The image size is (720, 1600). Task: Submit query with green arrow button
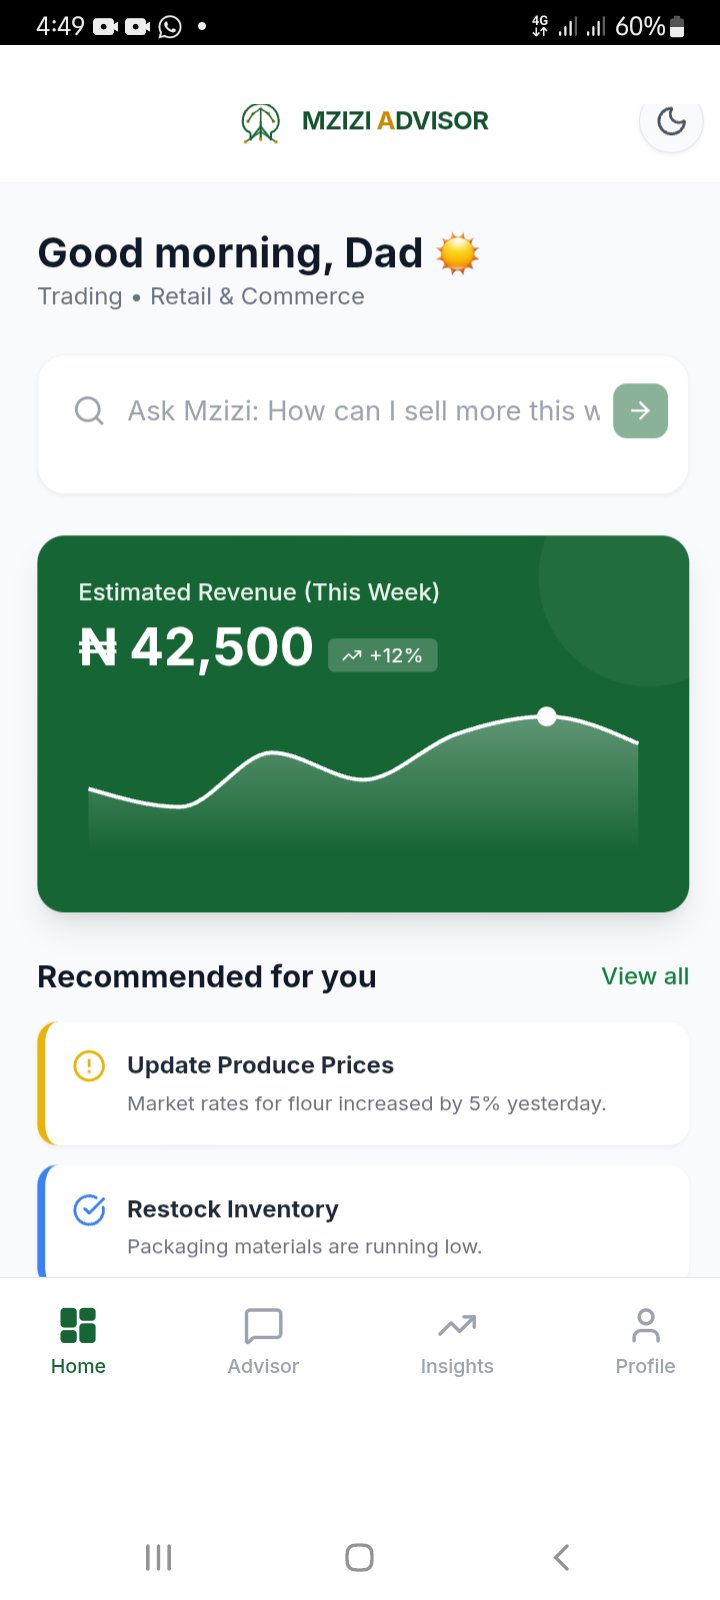pyautogui.click(x=640, y=411)
